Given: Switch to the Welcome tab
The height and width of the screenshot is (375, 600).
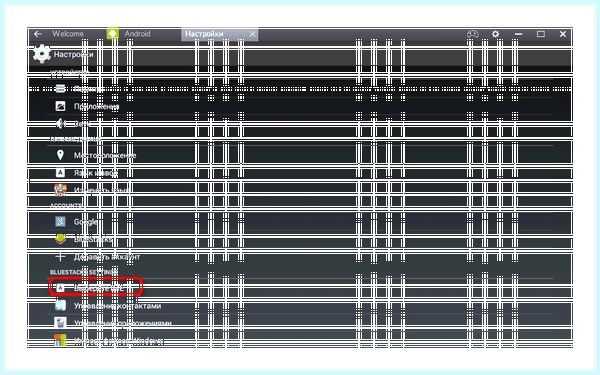Looking at the screenshot, I should tap(68, 34).
